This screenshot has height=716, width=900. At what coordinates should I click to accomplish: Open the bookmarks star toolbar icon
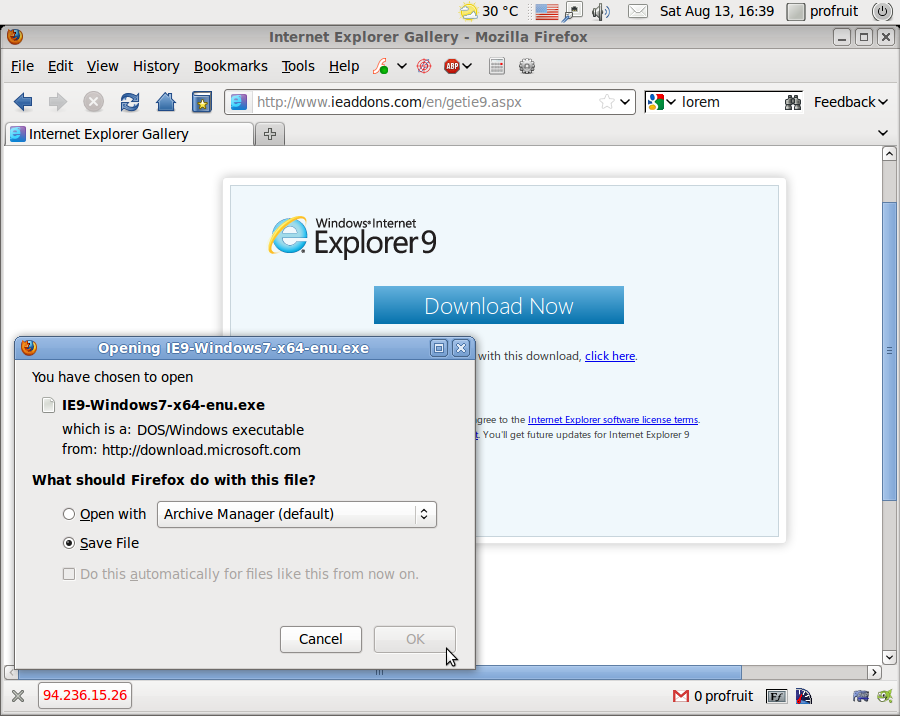[202, 102]
